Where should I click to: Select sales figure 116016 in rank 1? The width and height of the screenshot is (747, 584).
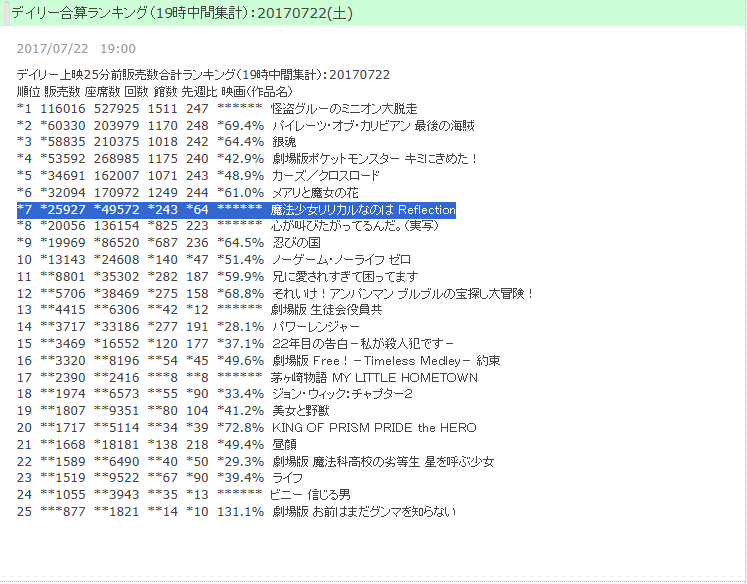(x=63, y=109)
